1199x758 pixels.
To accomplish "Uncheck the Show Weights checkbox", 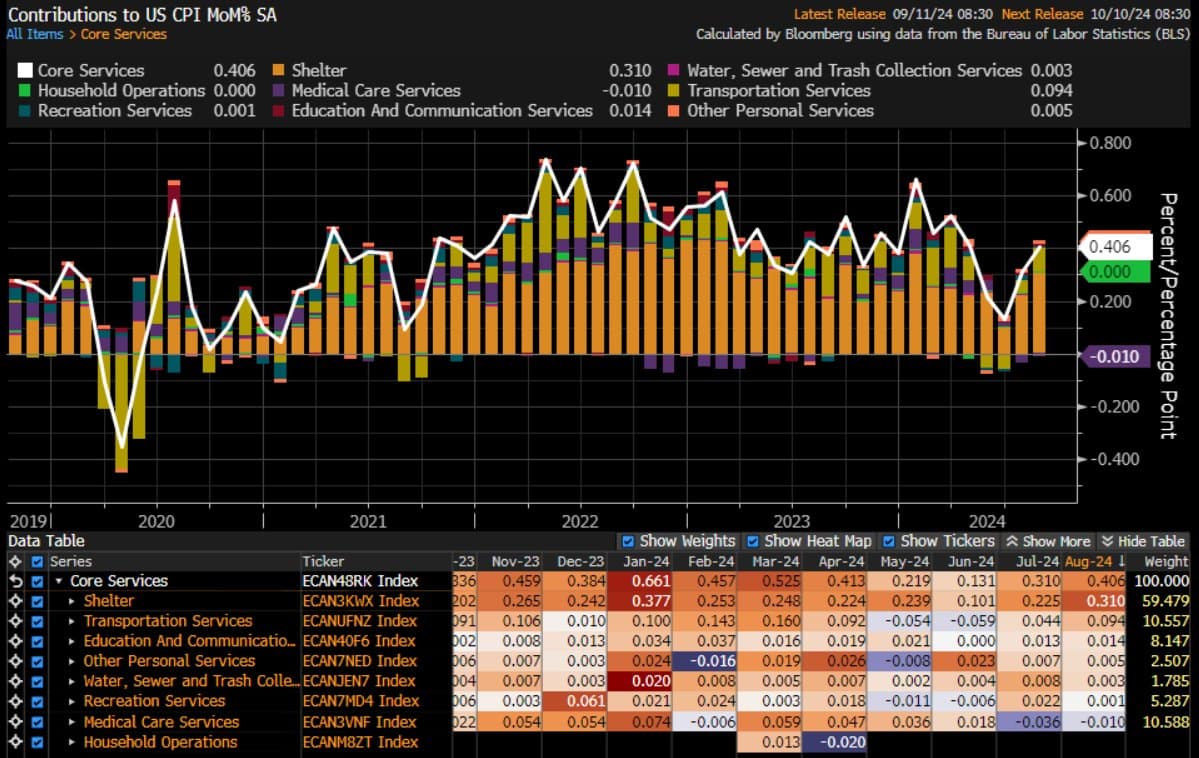I will point(628,541).
